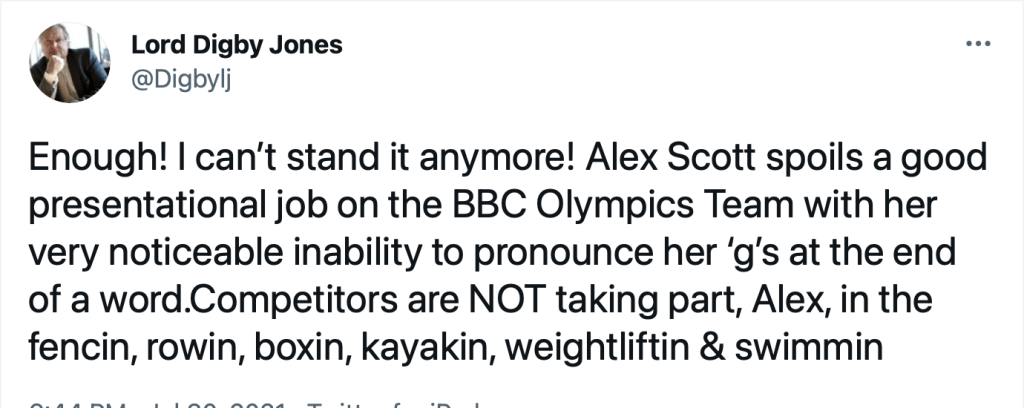The image size is (1024, 408).
Task: Click the word "Enough!" starting the tweet
Action: click(88, 161)
